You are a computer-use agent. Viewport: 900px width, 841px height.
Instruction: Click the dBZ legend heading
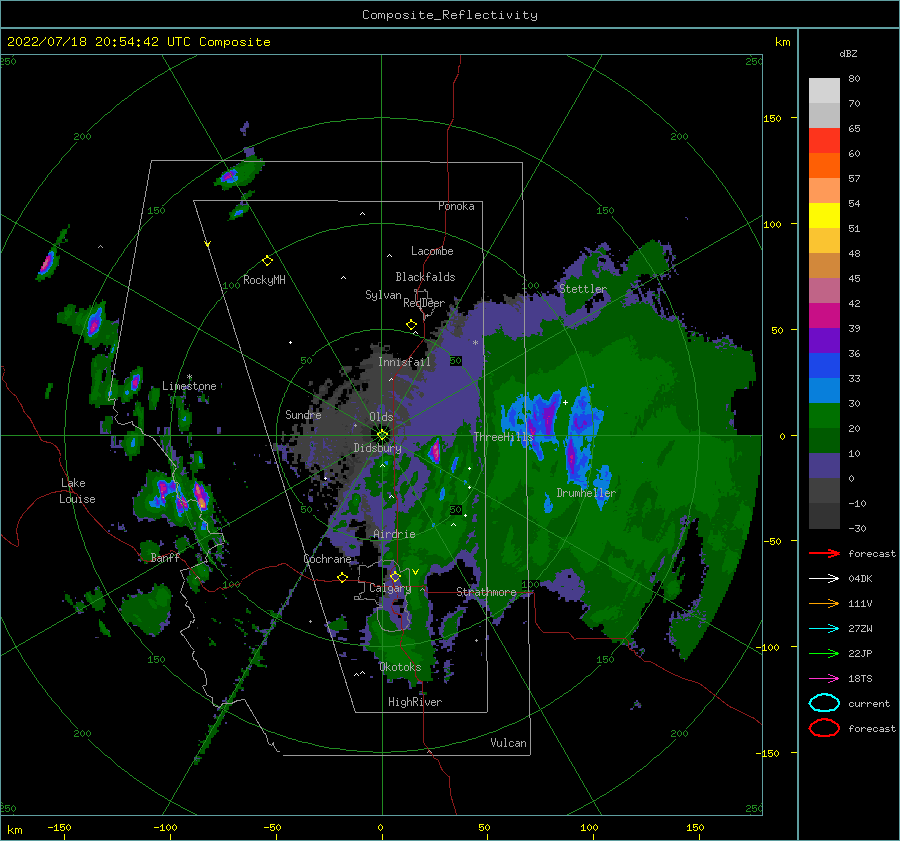tap(848, 53)
